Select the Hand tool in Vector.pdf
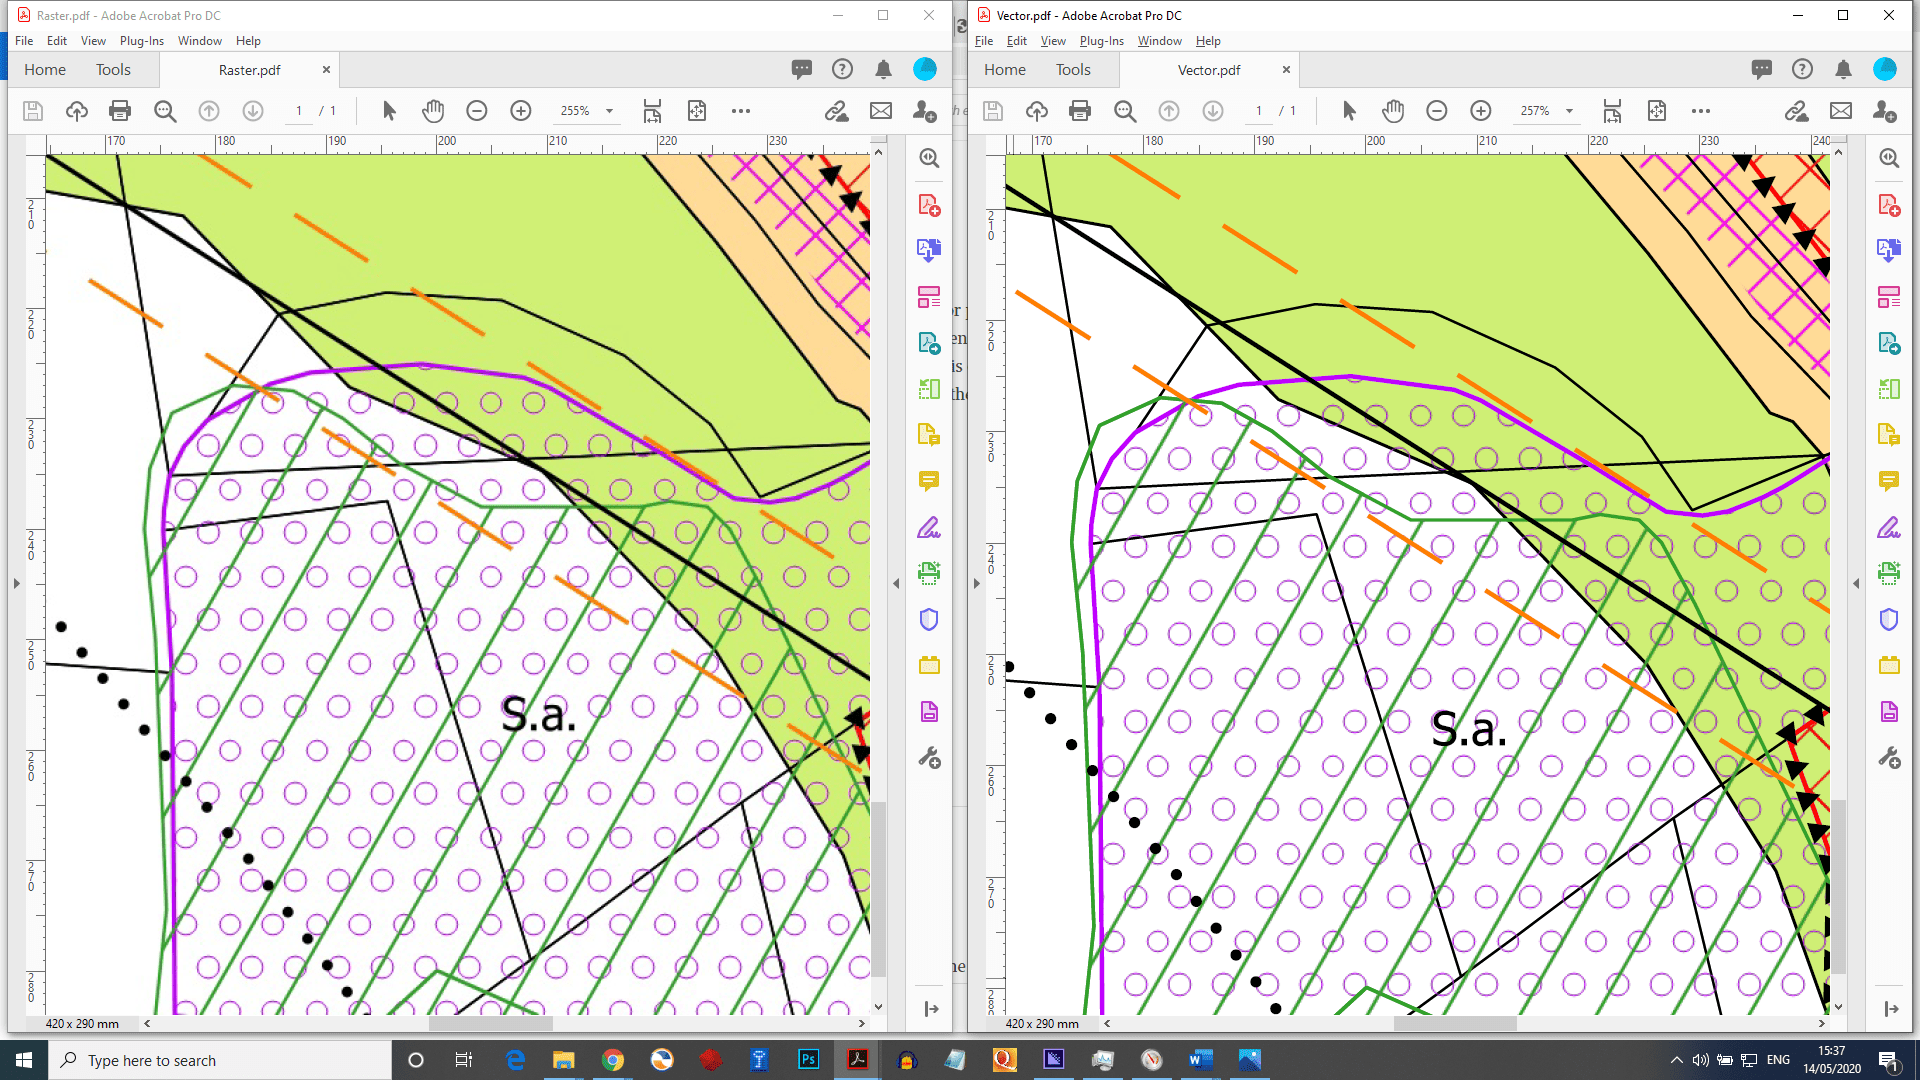 click(x=1393, y=111)
